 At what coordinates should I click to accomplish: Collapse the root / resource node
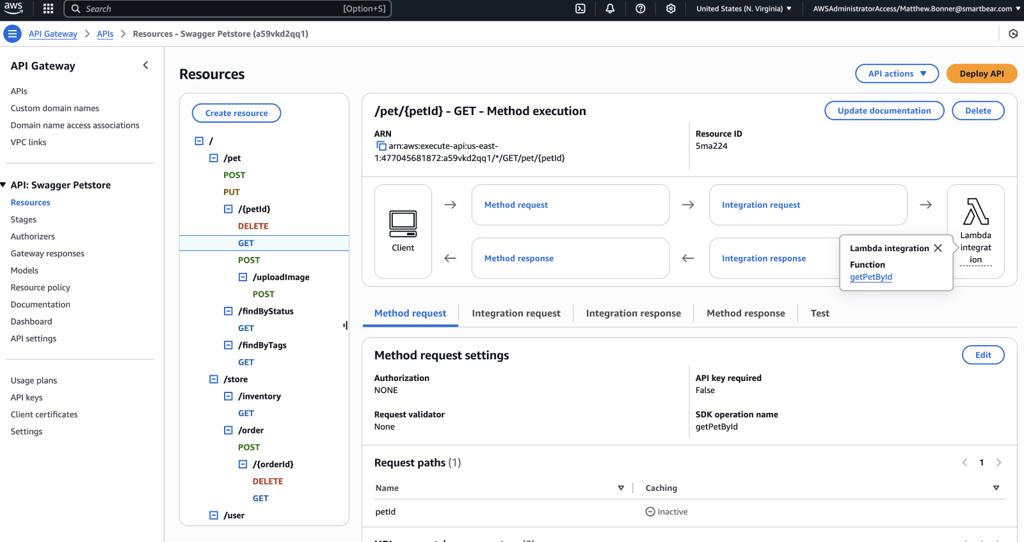click(199, 140)
